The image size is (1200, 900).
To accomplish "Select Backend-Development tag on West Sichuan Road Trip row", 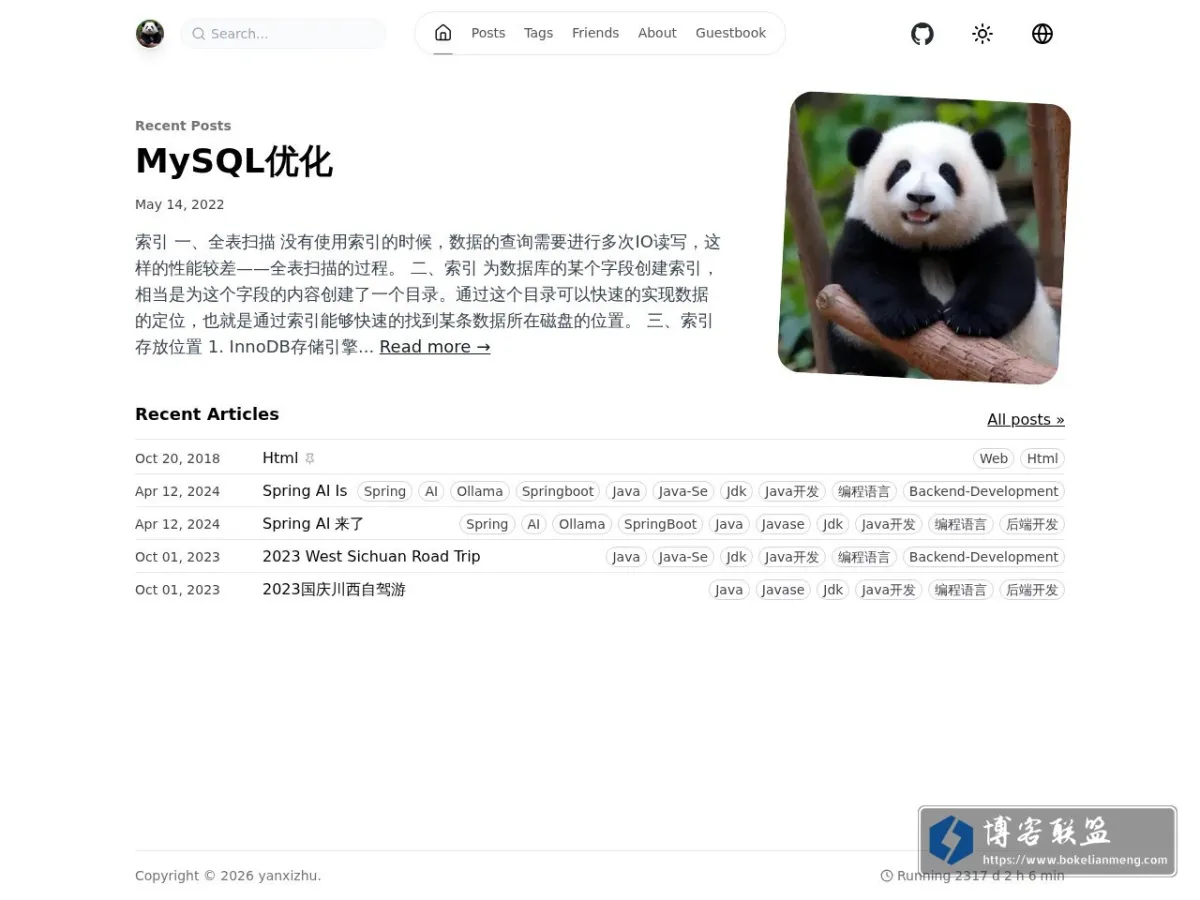I will click(x=983, y=557).
